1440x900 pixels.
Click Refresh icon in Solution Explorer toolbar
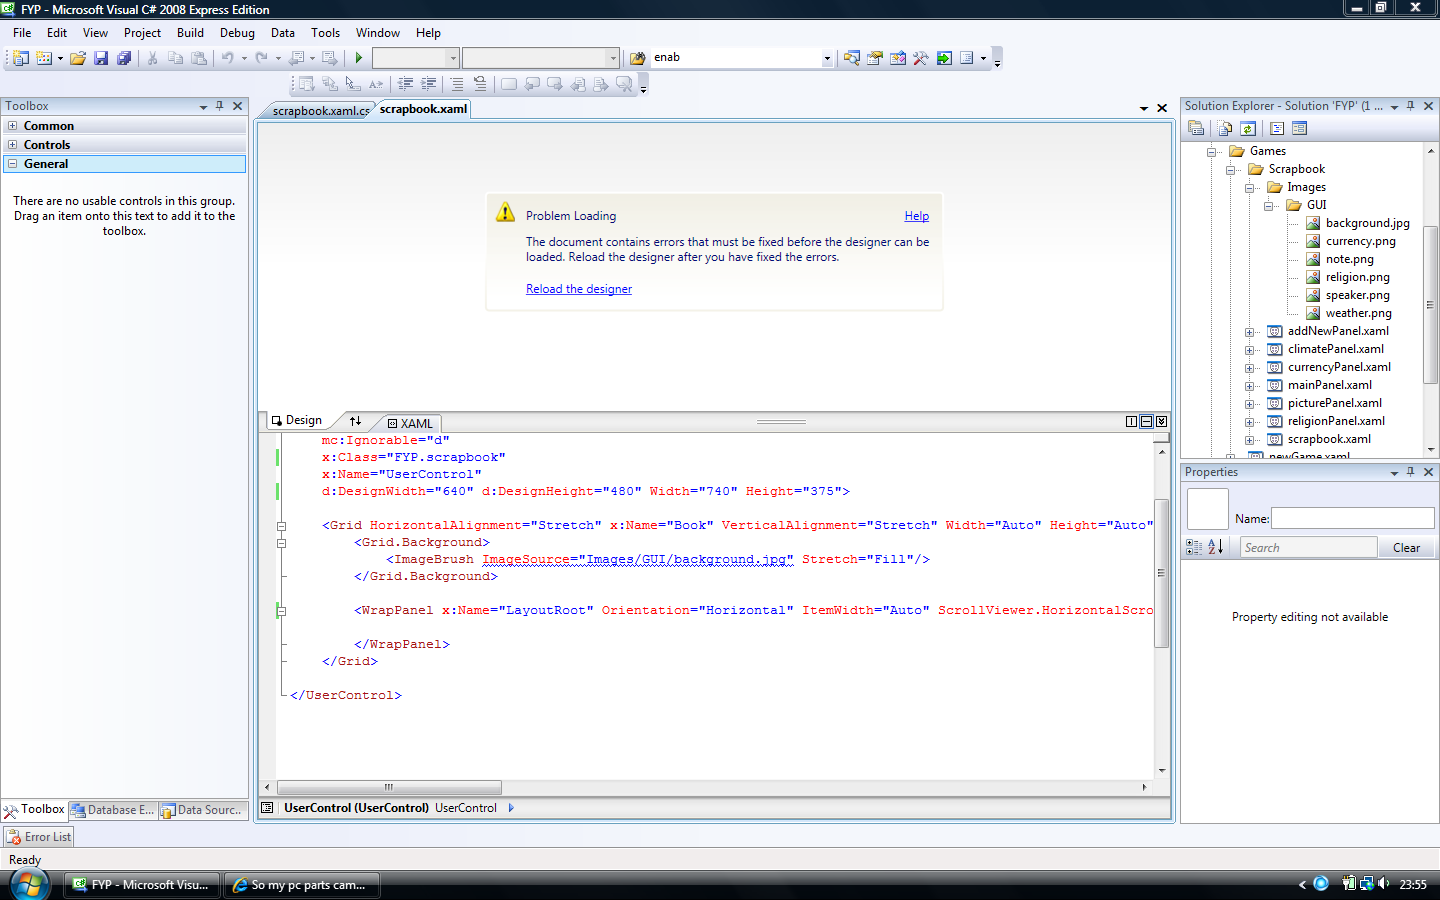coord(1248,128)
